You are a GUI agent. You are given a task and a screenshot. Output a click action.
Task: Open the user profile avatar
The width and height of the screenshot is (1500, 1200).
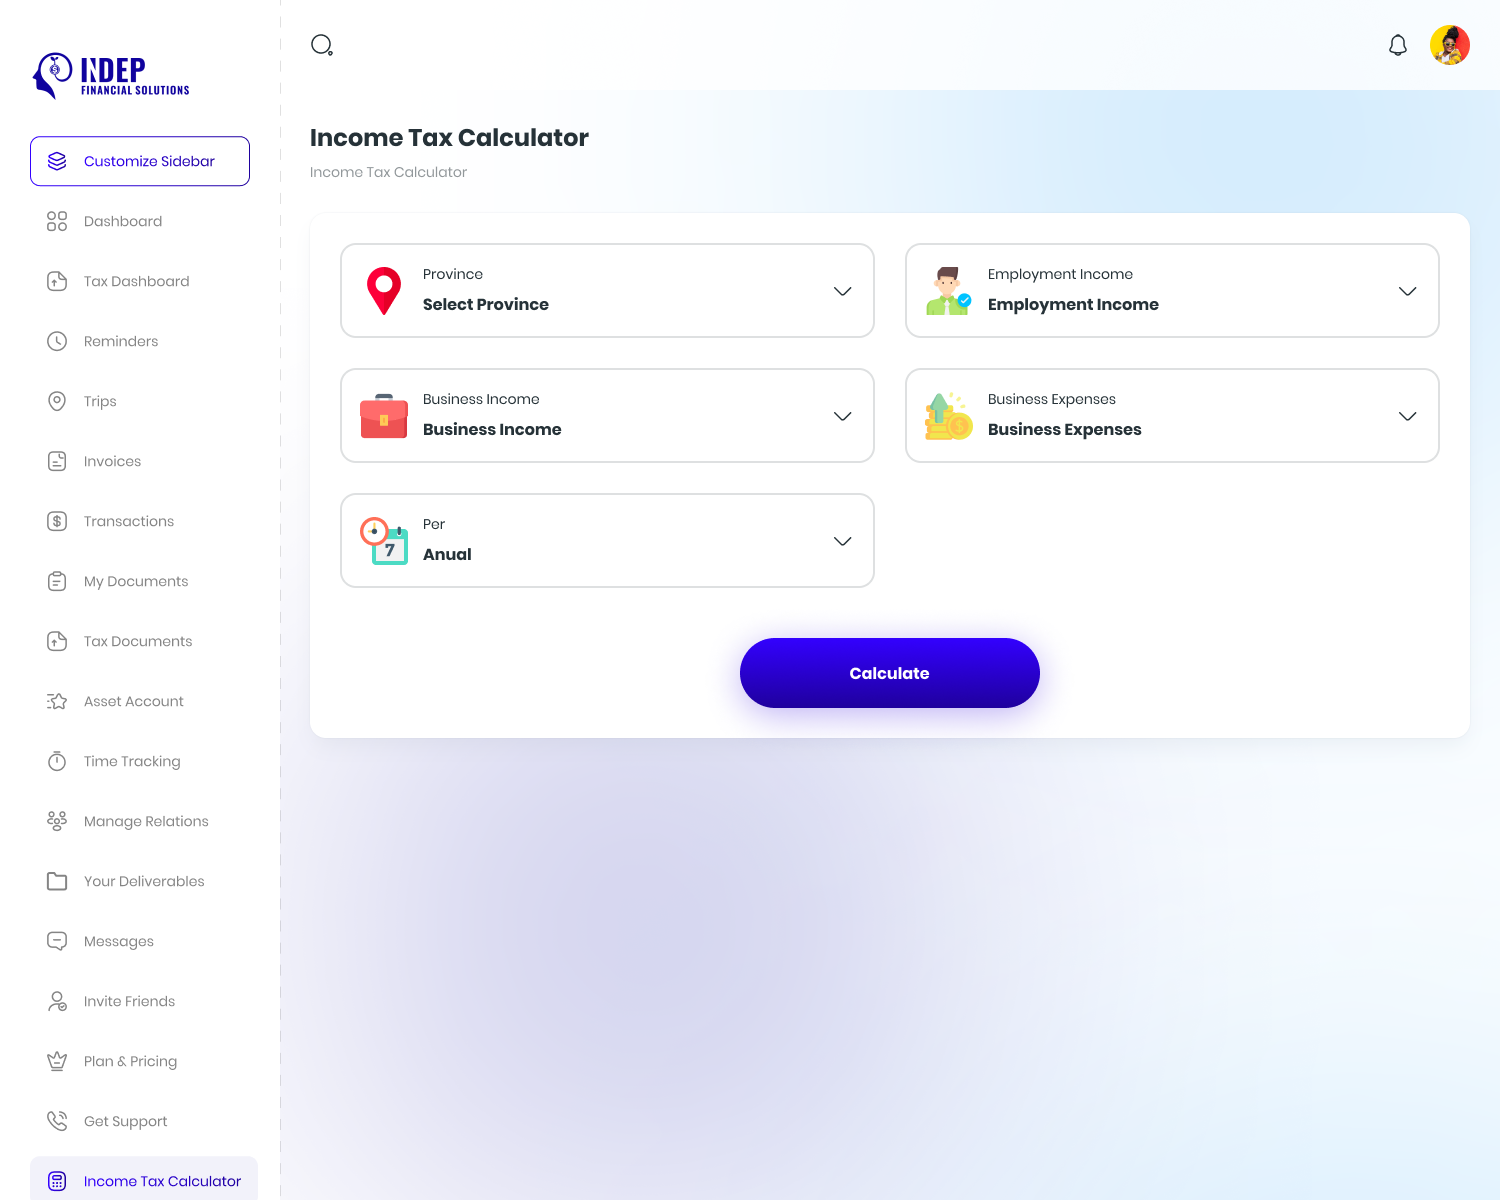click(x=1449, y=45)
